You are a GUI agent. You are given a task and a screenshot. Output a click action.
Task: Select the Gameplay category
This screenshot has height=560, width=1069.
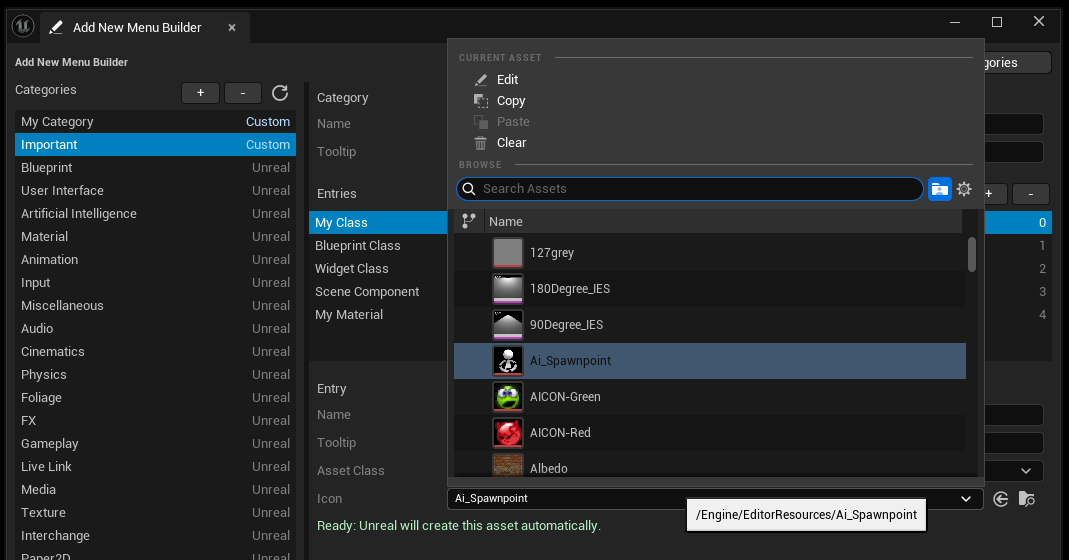click(x=155, y=444)
